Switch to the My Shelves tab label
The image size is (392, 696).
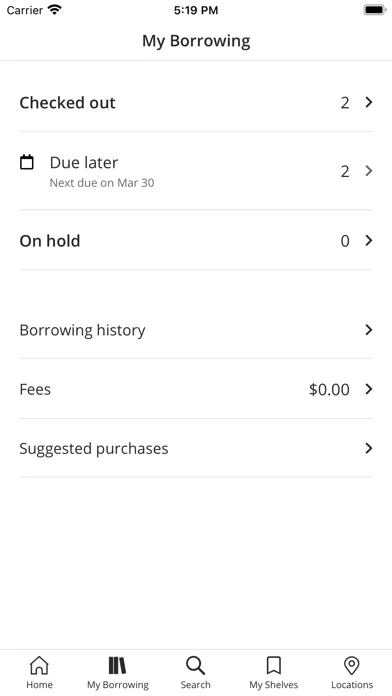(x=273, y=685)
